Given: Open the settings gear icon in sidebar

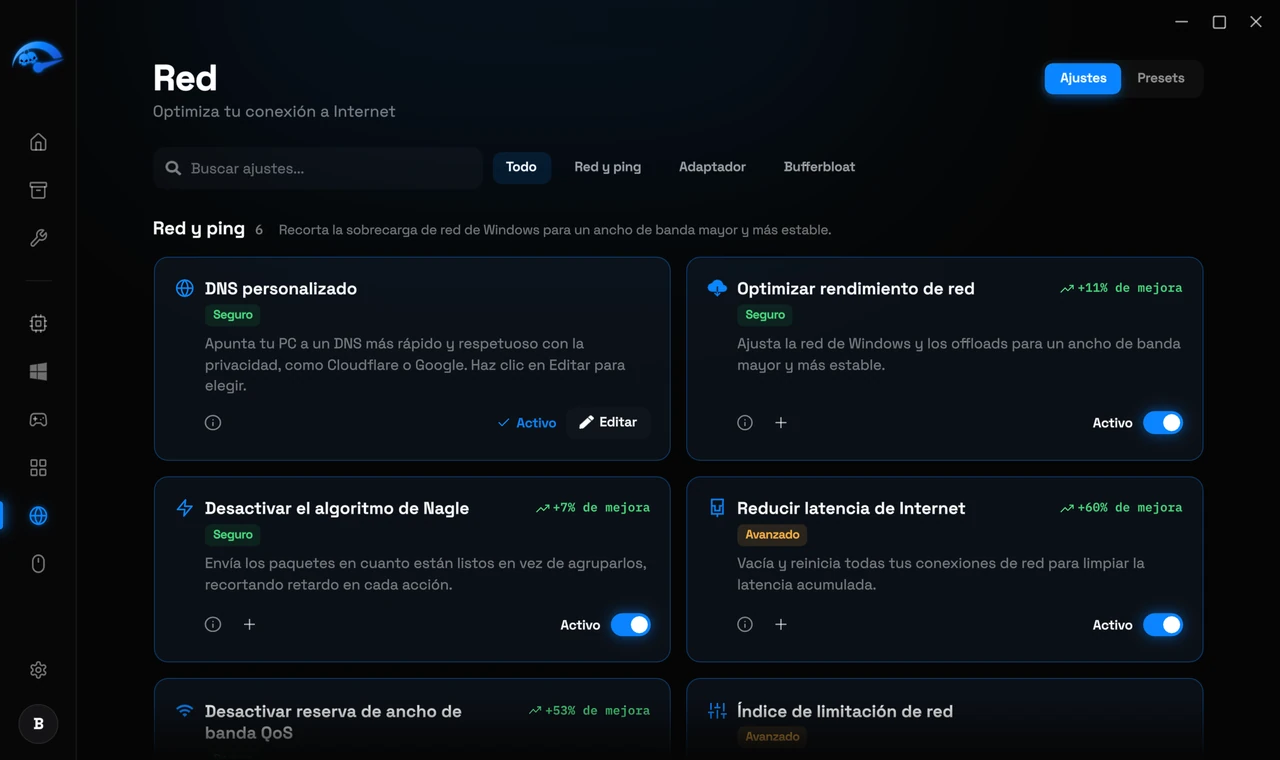Looking at the screenshot, I should pos(38,670).
